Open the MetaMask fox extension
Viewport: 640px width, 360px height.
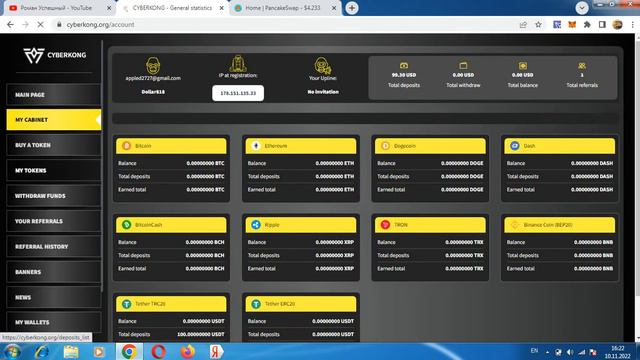click(572, 24)
